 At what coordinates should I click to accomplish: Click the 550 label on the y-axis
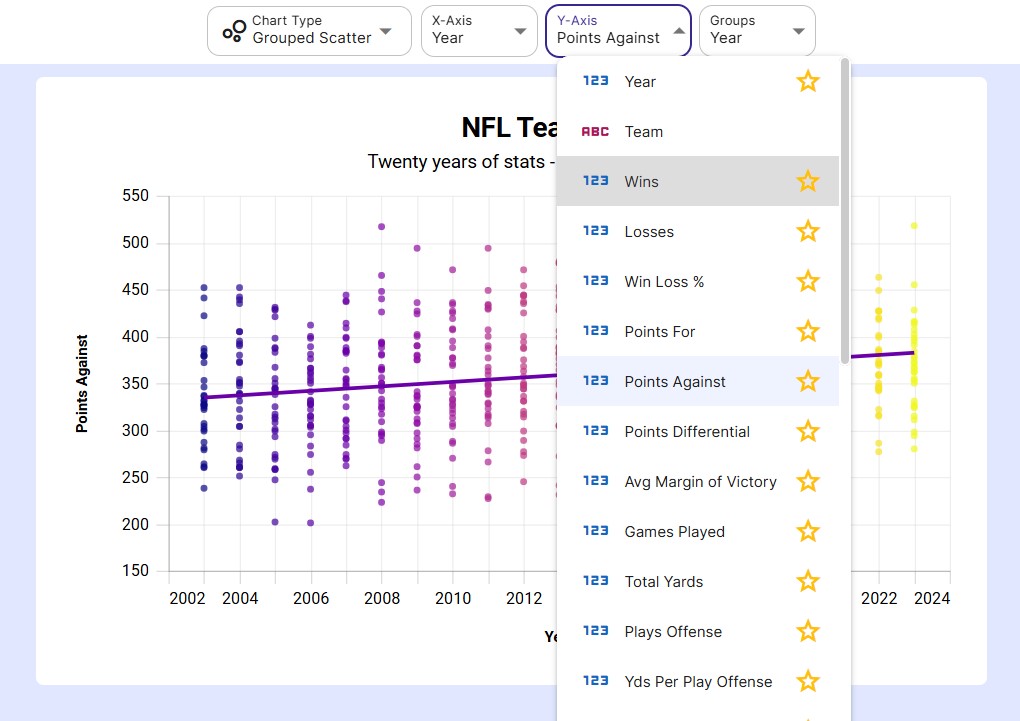tap(135, 196)
